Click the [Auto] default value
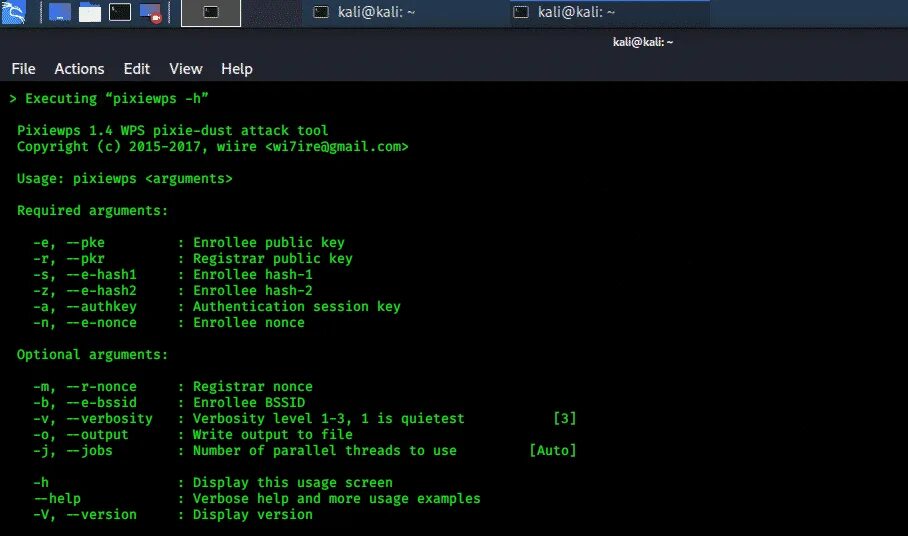Image resolution: width=908 pixels, height=536 pixels. (553, 451)
